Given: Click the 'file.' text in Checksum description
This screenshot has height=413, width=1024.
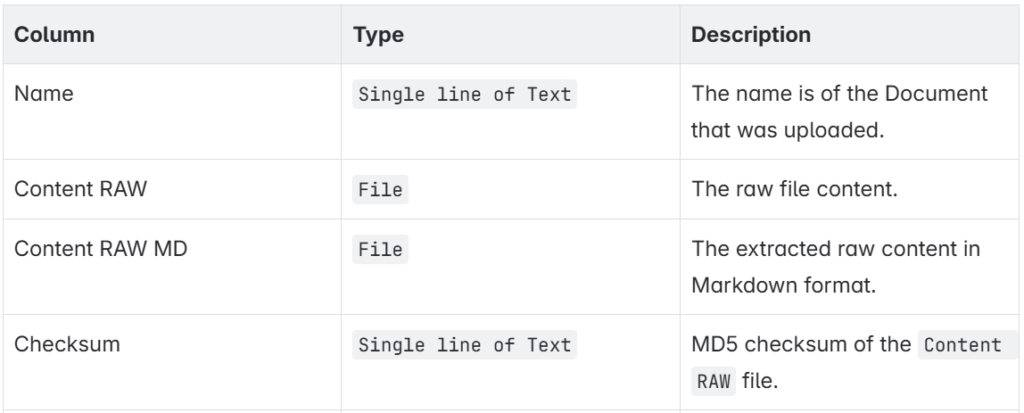Looking at the screenshot, I should (x=760, y=381).
